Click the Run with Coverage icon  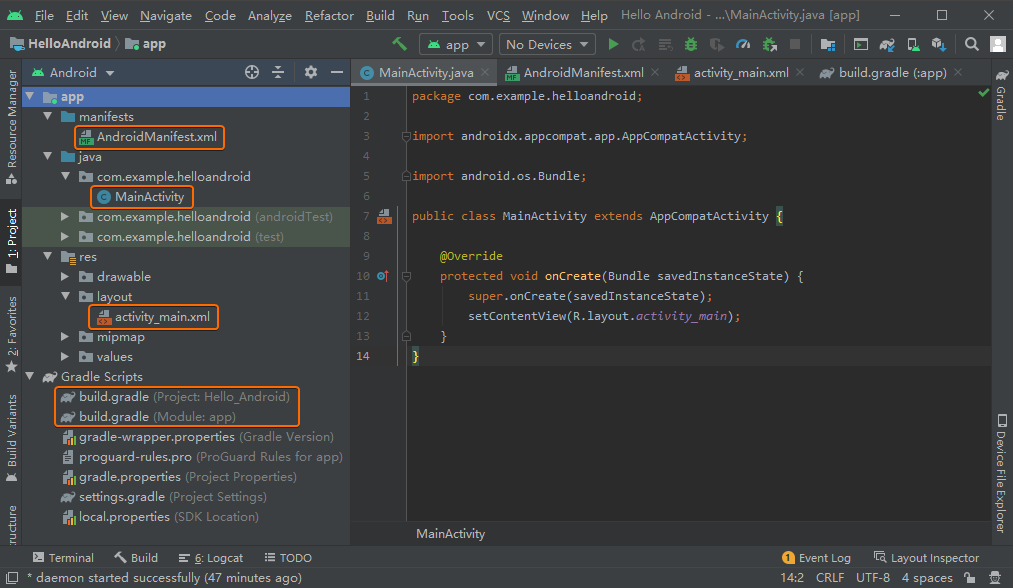716,44
